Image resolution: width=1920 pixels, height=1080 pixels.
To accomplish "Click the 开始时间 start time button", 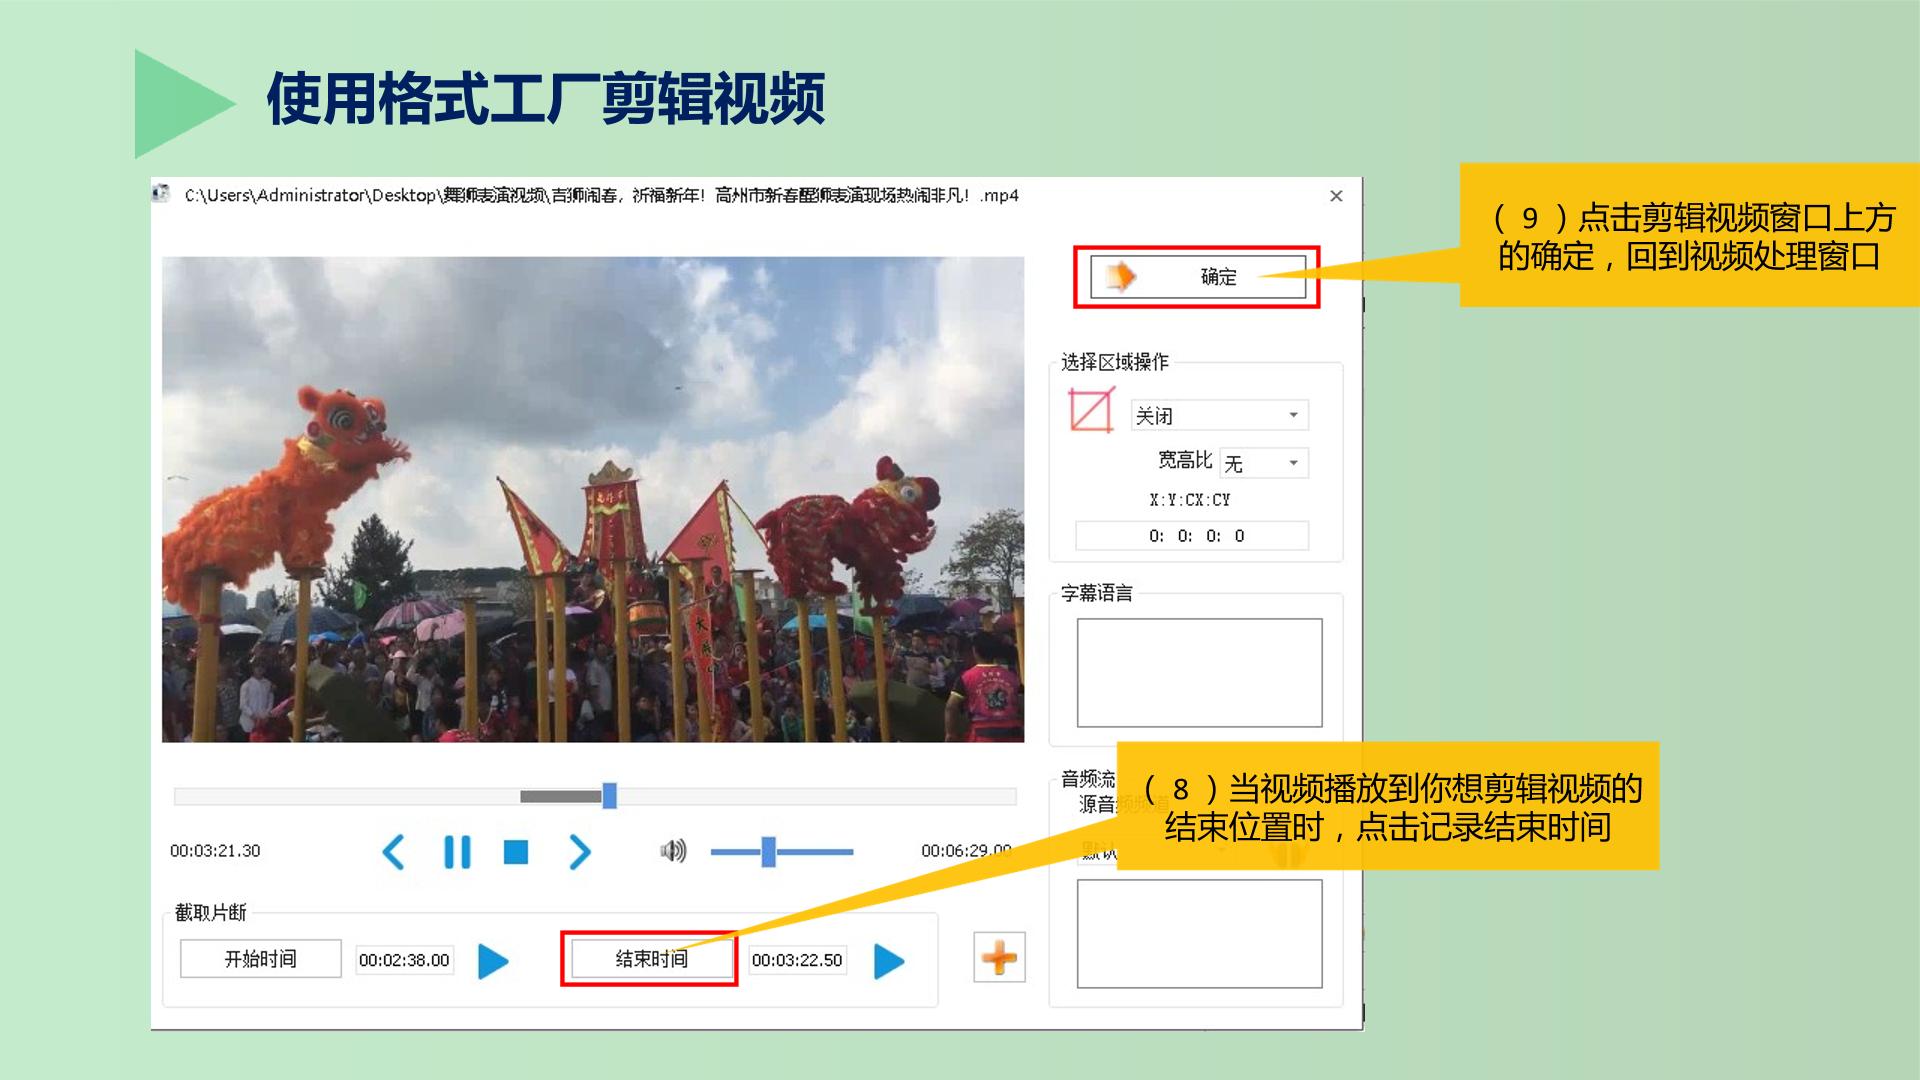I will 260,959.
